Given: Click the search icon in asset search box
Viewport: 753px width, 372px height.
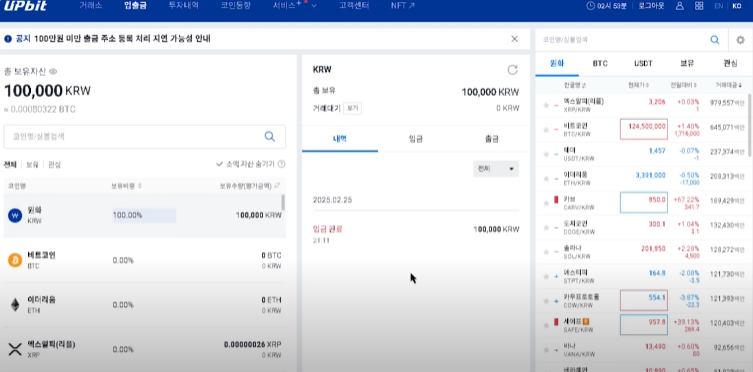Looking at the screenshot, I should click(269, 136).
